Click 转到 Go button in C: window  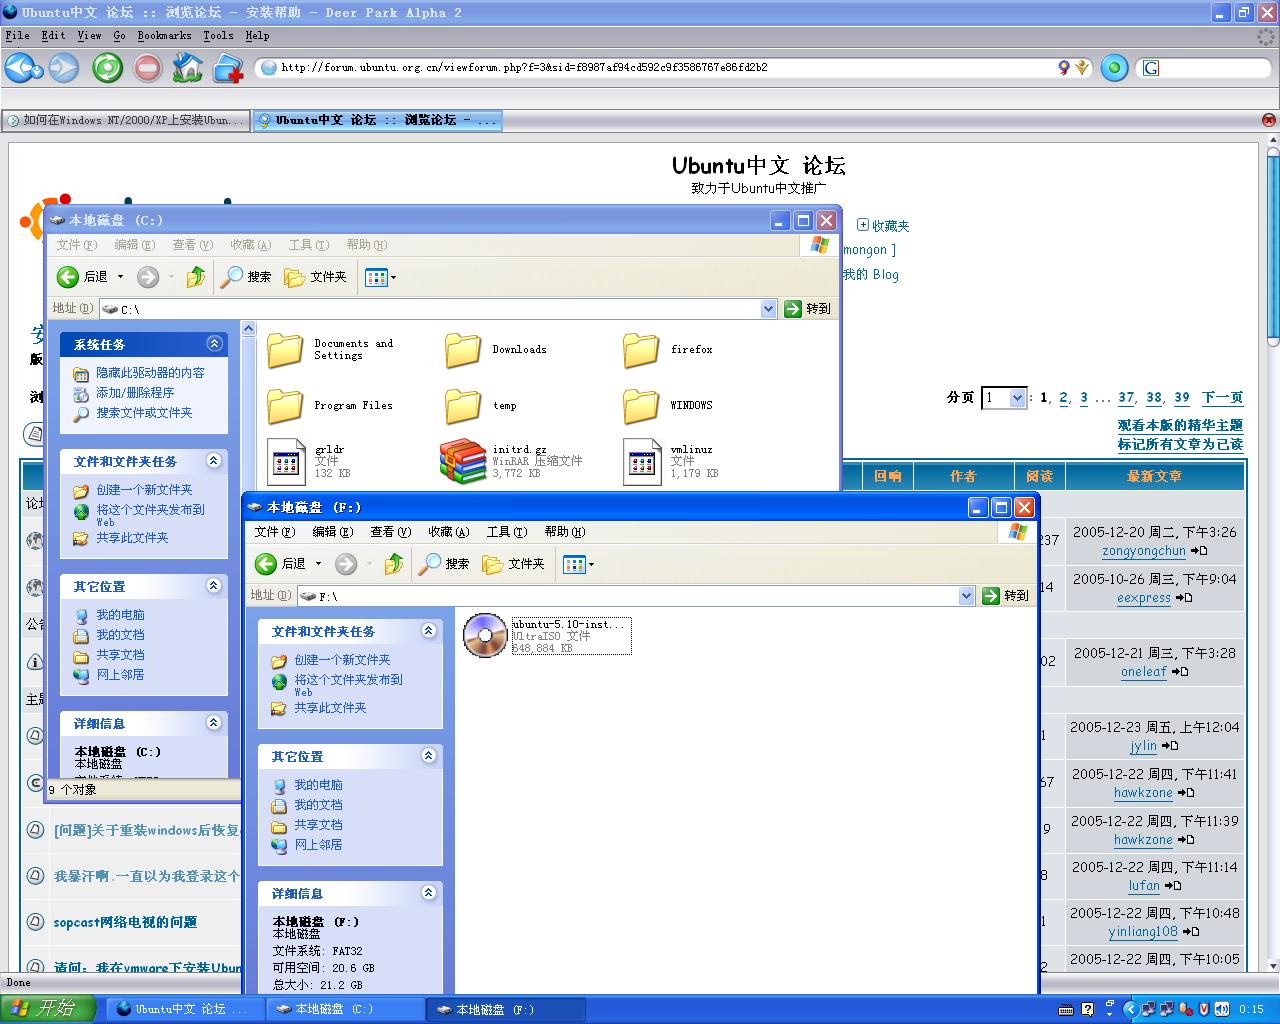tap(808, 309)
